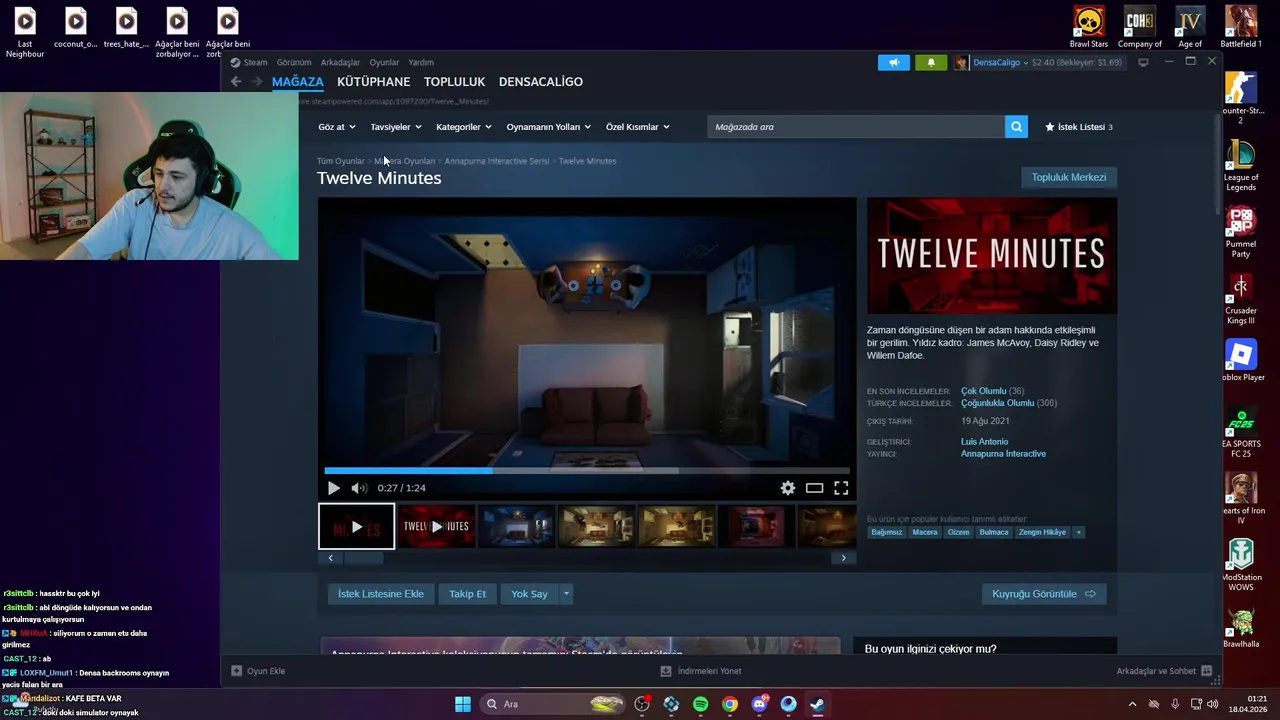Open Pummel Party desktop shortcut

[x=1241, y=231]
